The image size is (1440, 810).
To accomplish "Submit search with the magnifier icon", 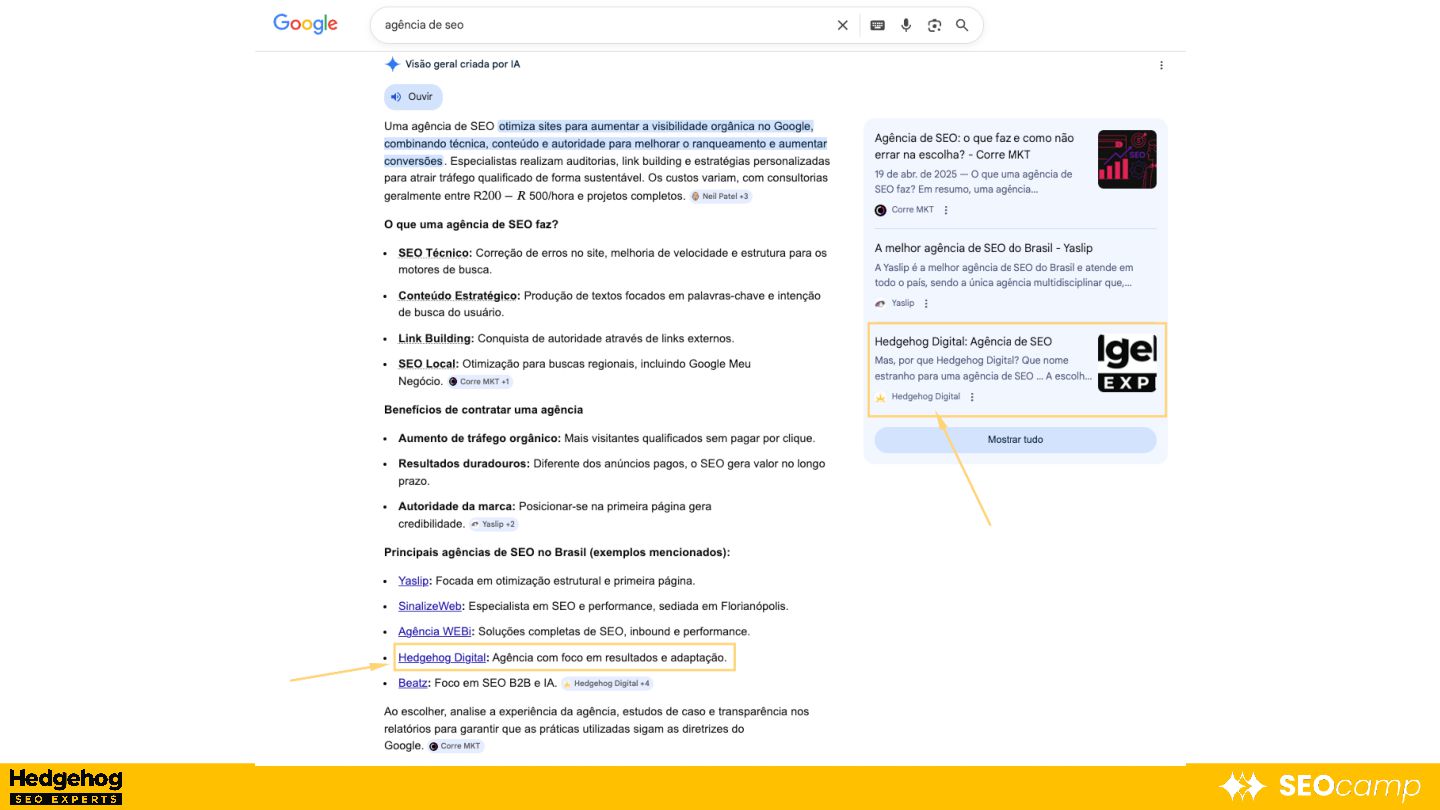I will coord(962,25).
